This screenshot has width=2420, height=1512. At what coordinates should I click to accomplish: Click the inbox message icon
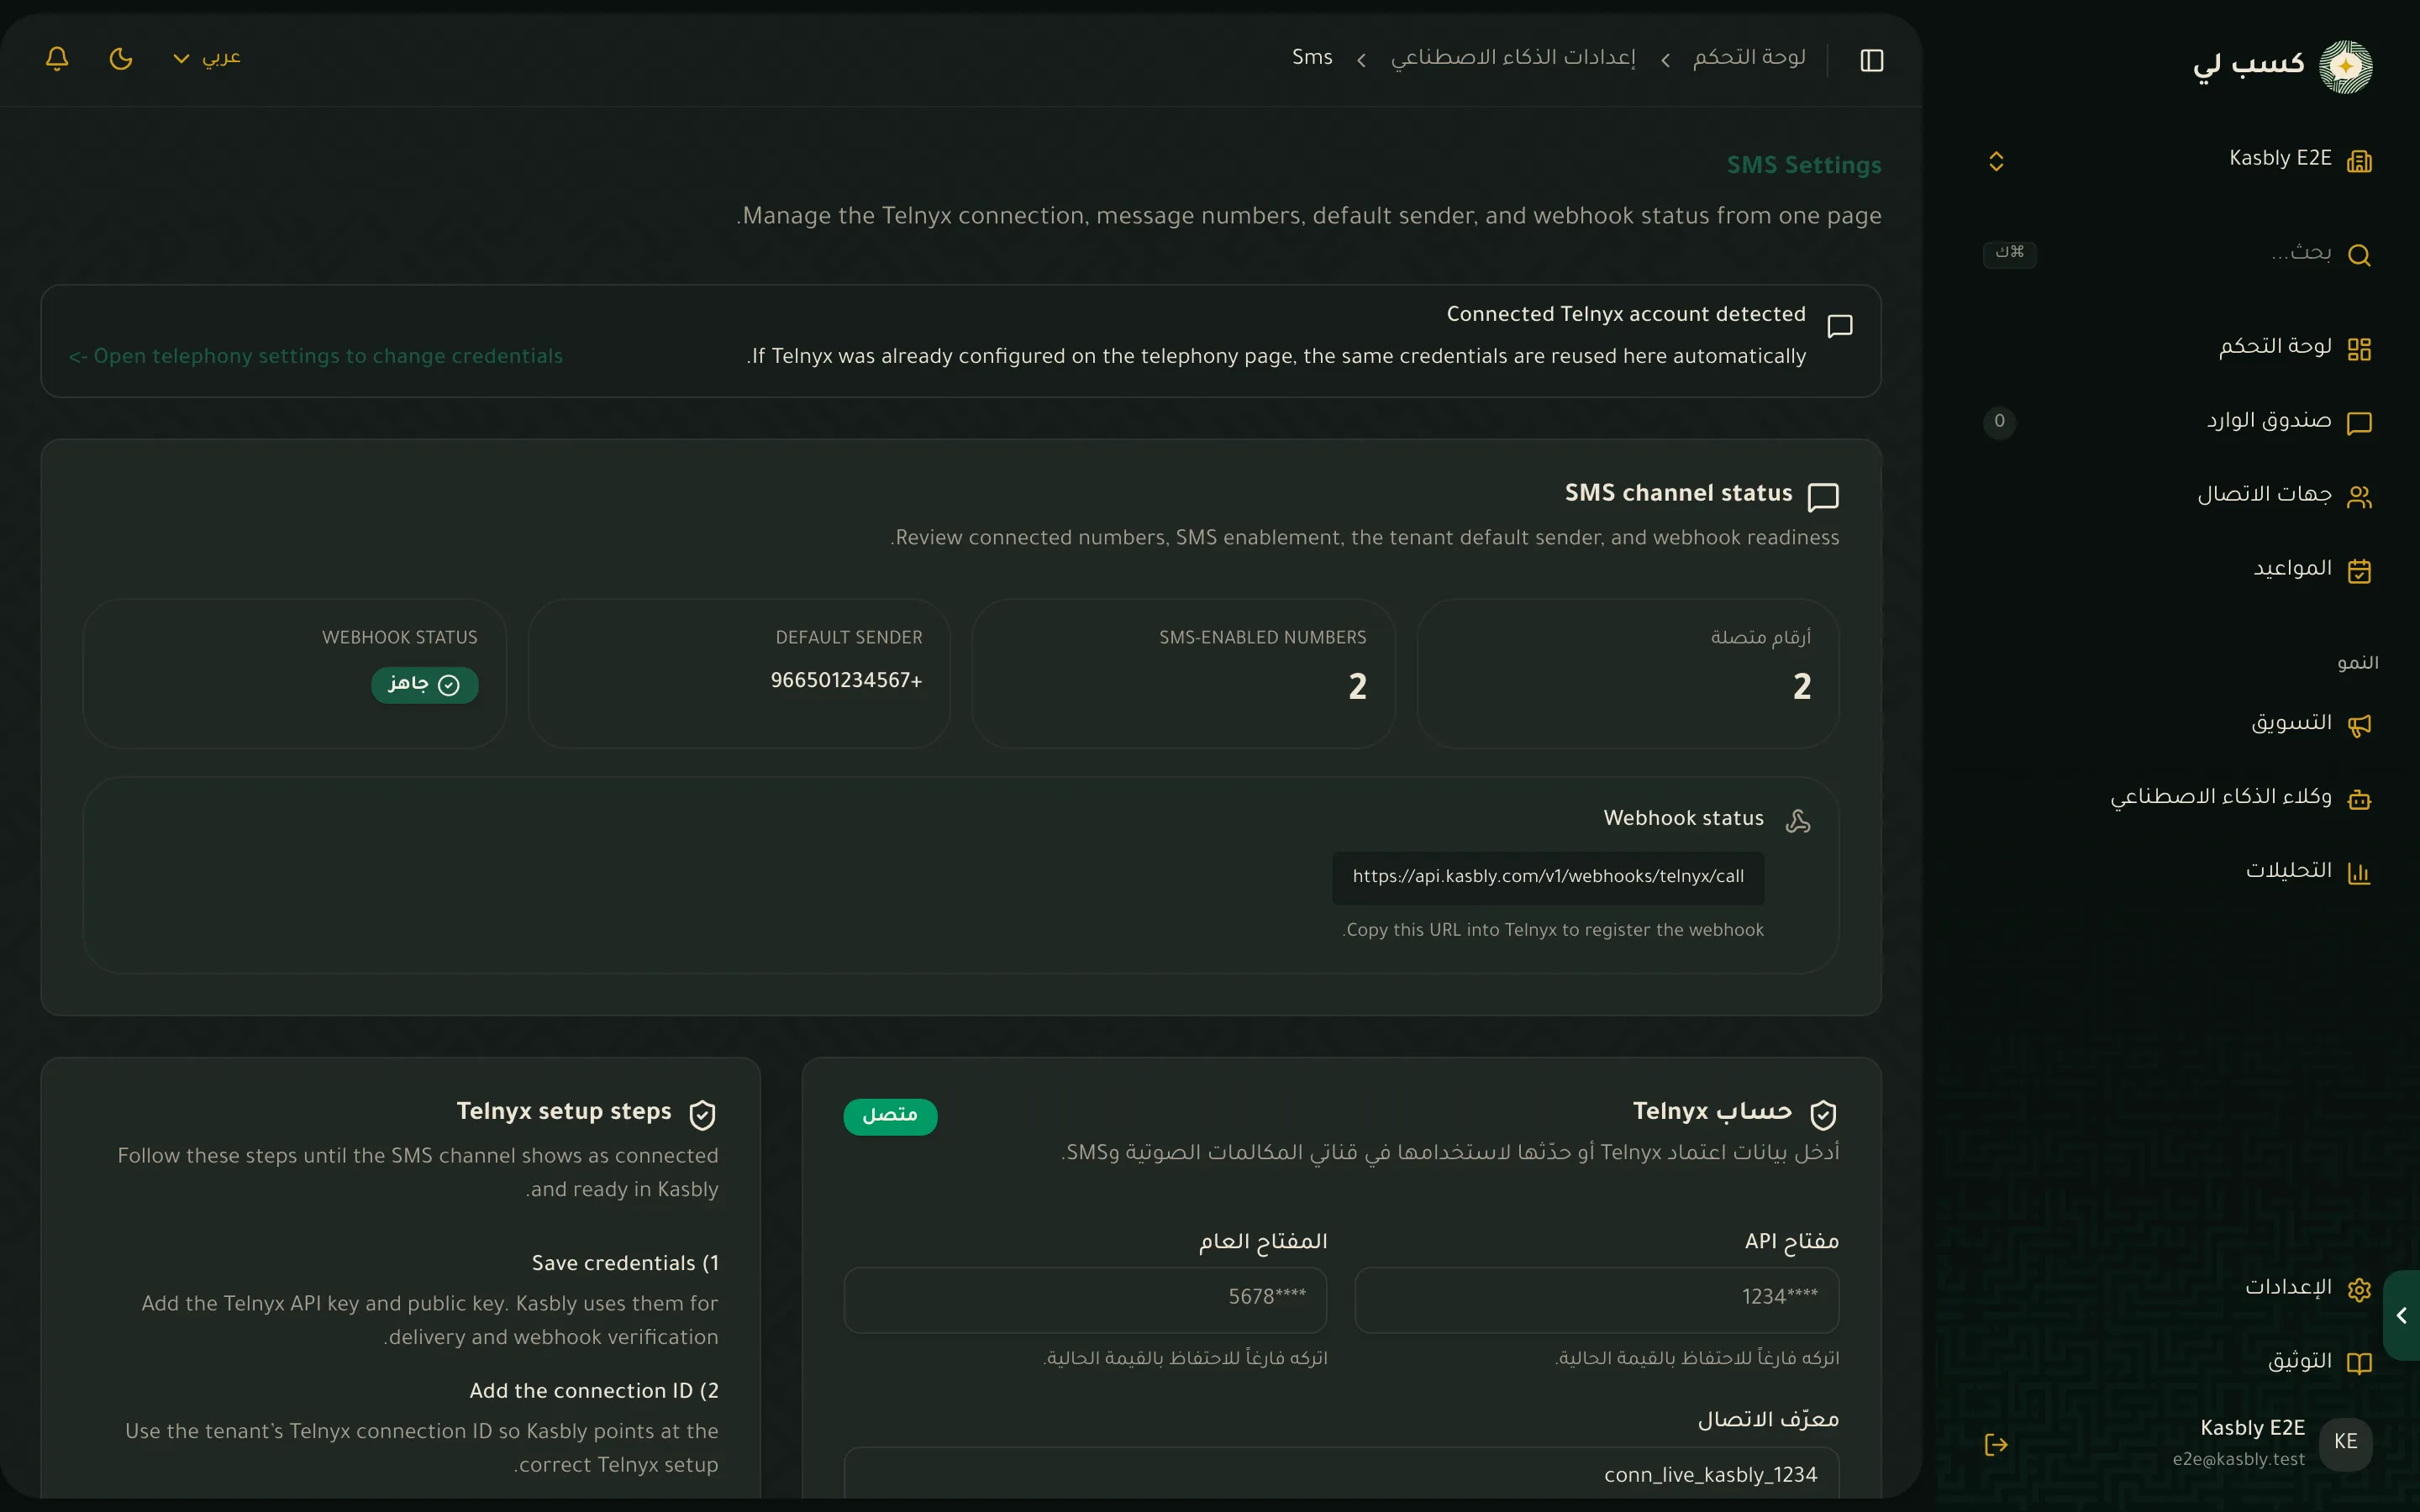click(x=2359, y=423)
